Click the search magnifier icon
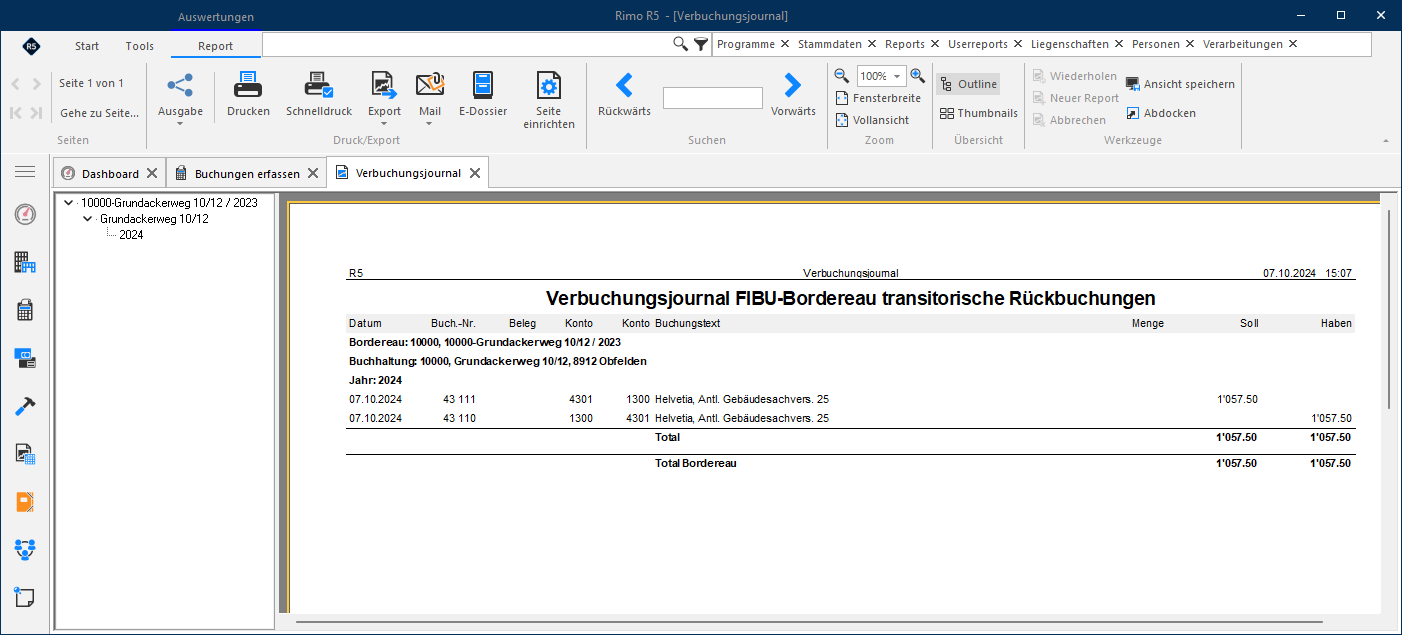The width and height of the screenshot is (1402, 635). 680,44
